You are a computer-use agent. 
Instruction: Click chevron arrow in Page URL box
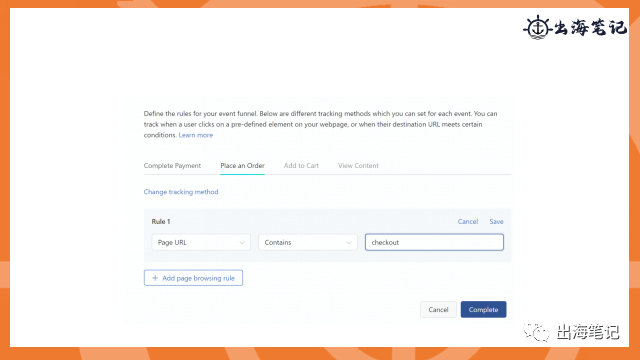pos(242,243)
